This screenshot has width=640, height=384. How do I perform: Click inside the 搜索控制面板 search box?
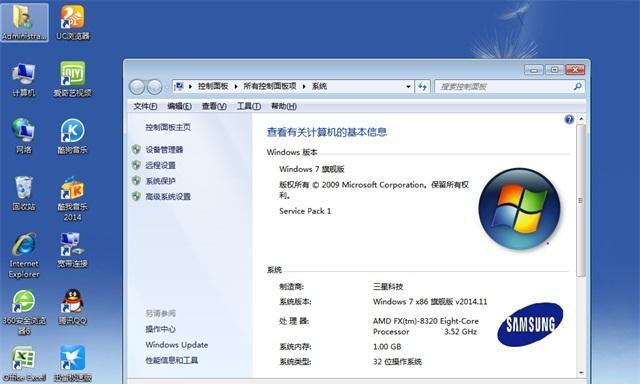504,87
